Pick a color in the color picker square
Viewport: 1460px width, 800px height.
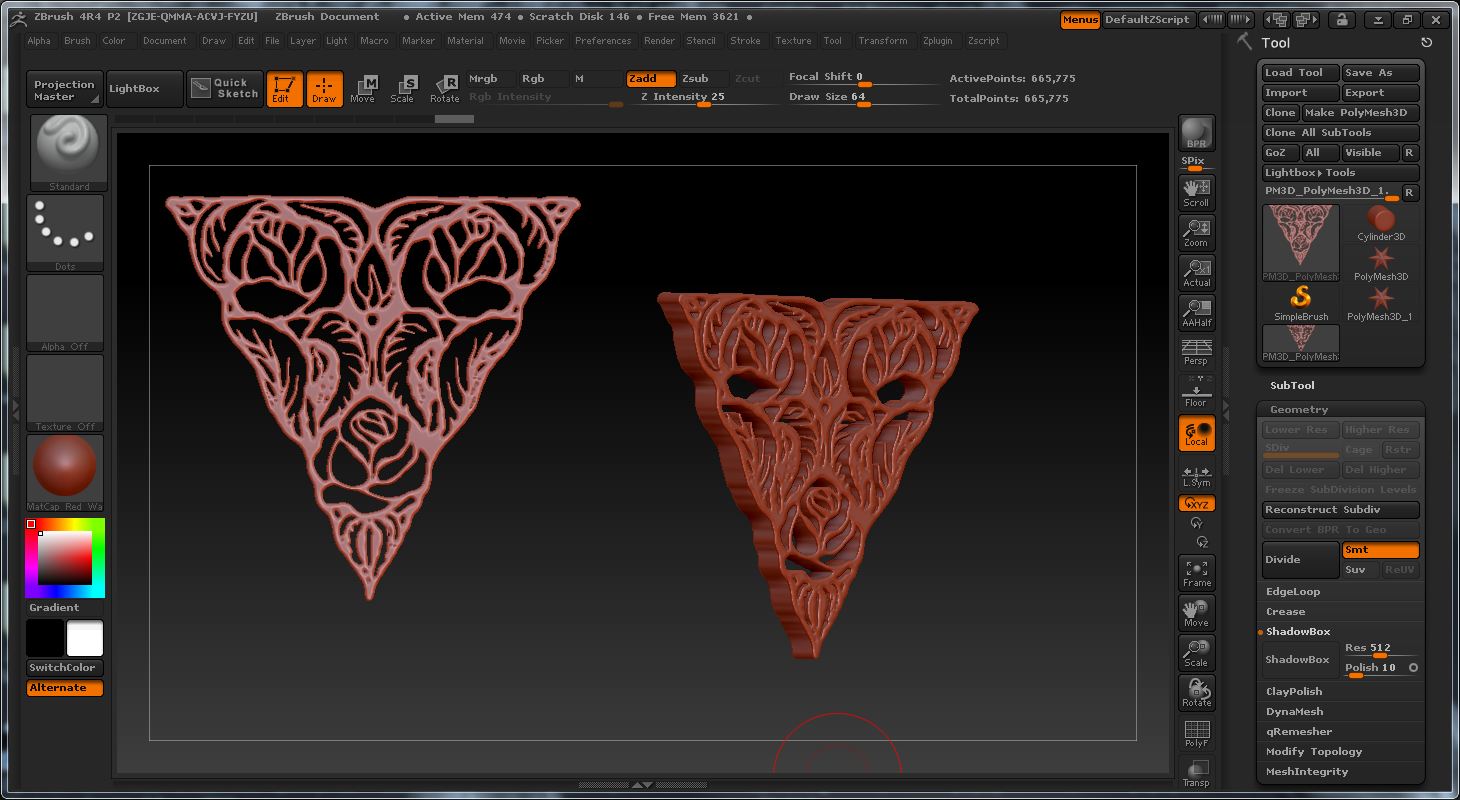pos(65,557)
